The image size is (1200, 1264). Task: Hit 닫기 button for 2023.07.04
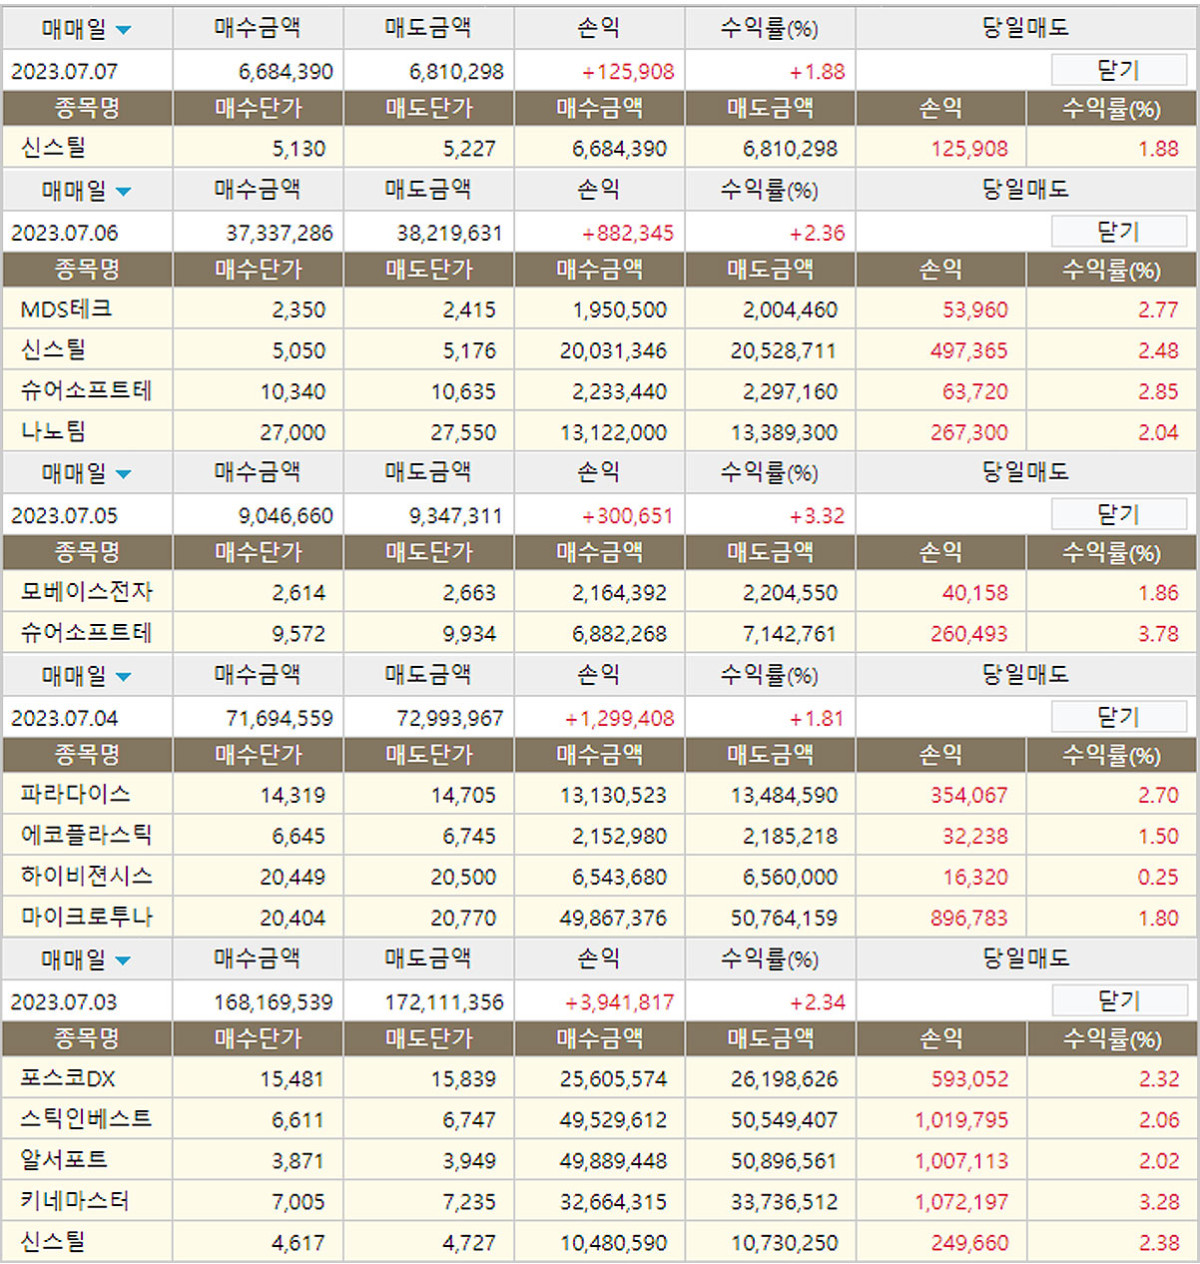pos(1118,717)
